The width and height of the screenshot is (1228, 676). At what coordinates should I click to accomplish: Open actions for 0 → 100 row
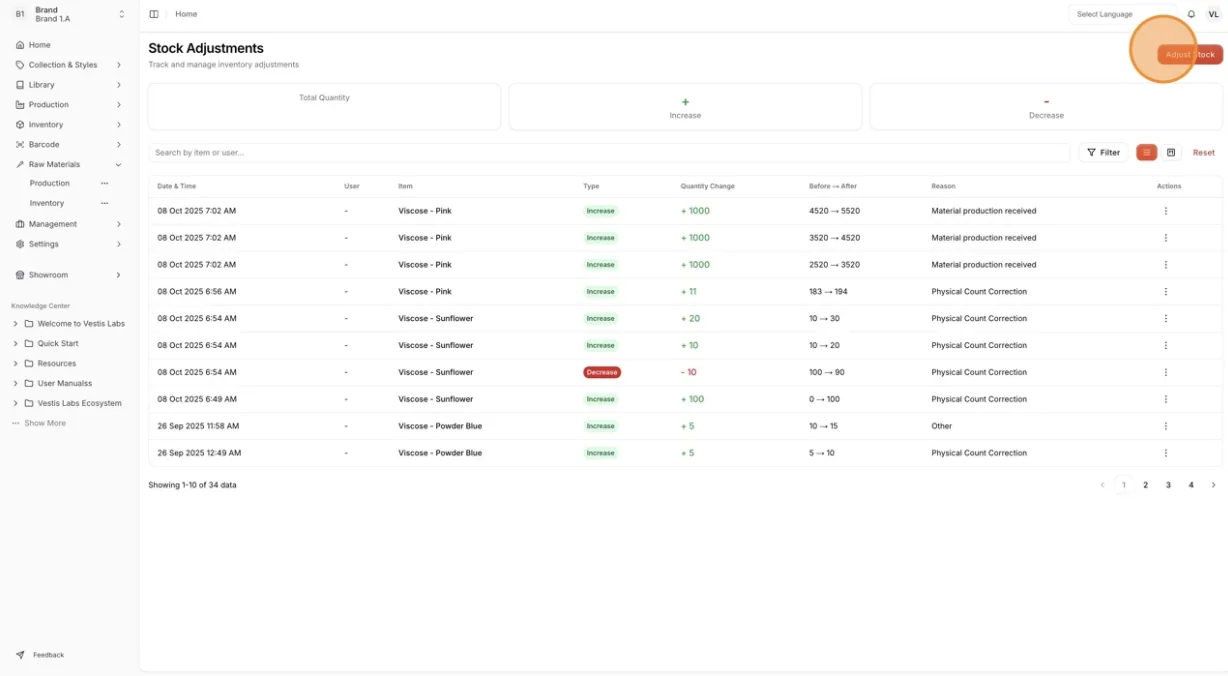(1165, 399)
